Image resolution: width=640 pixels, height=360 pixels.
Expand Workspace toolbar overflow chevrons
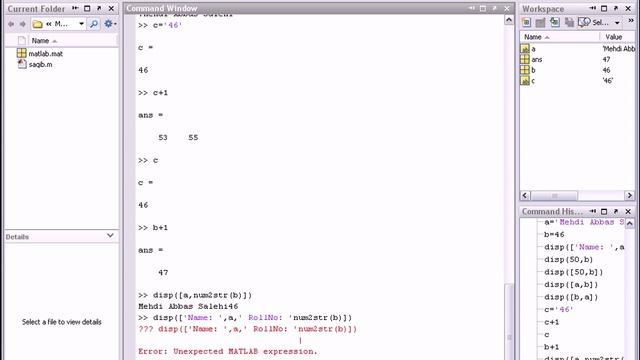point(631,20)
